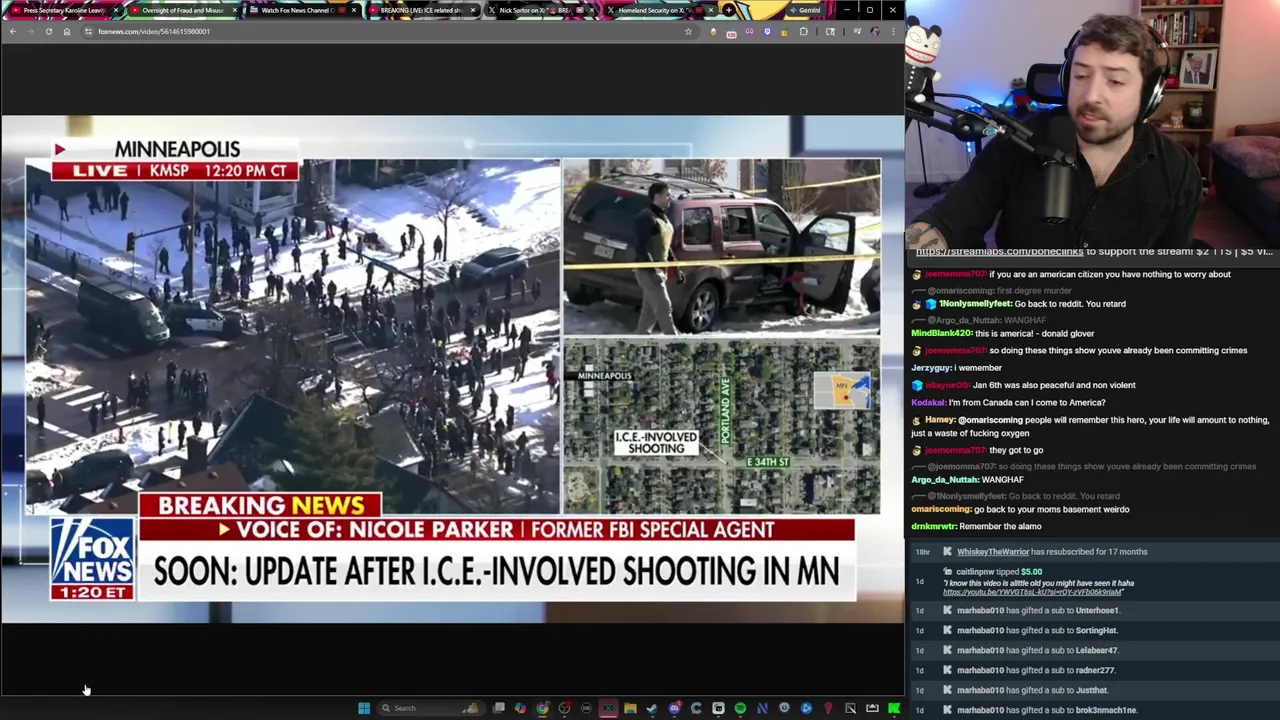Close the Oversight of Fraud tab
1280x720 pixels.
pos(235,10)
